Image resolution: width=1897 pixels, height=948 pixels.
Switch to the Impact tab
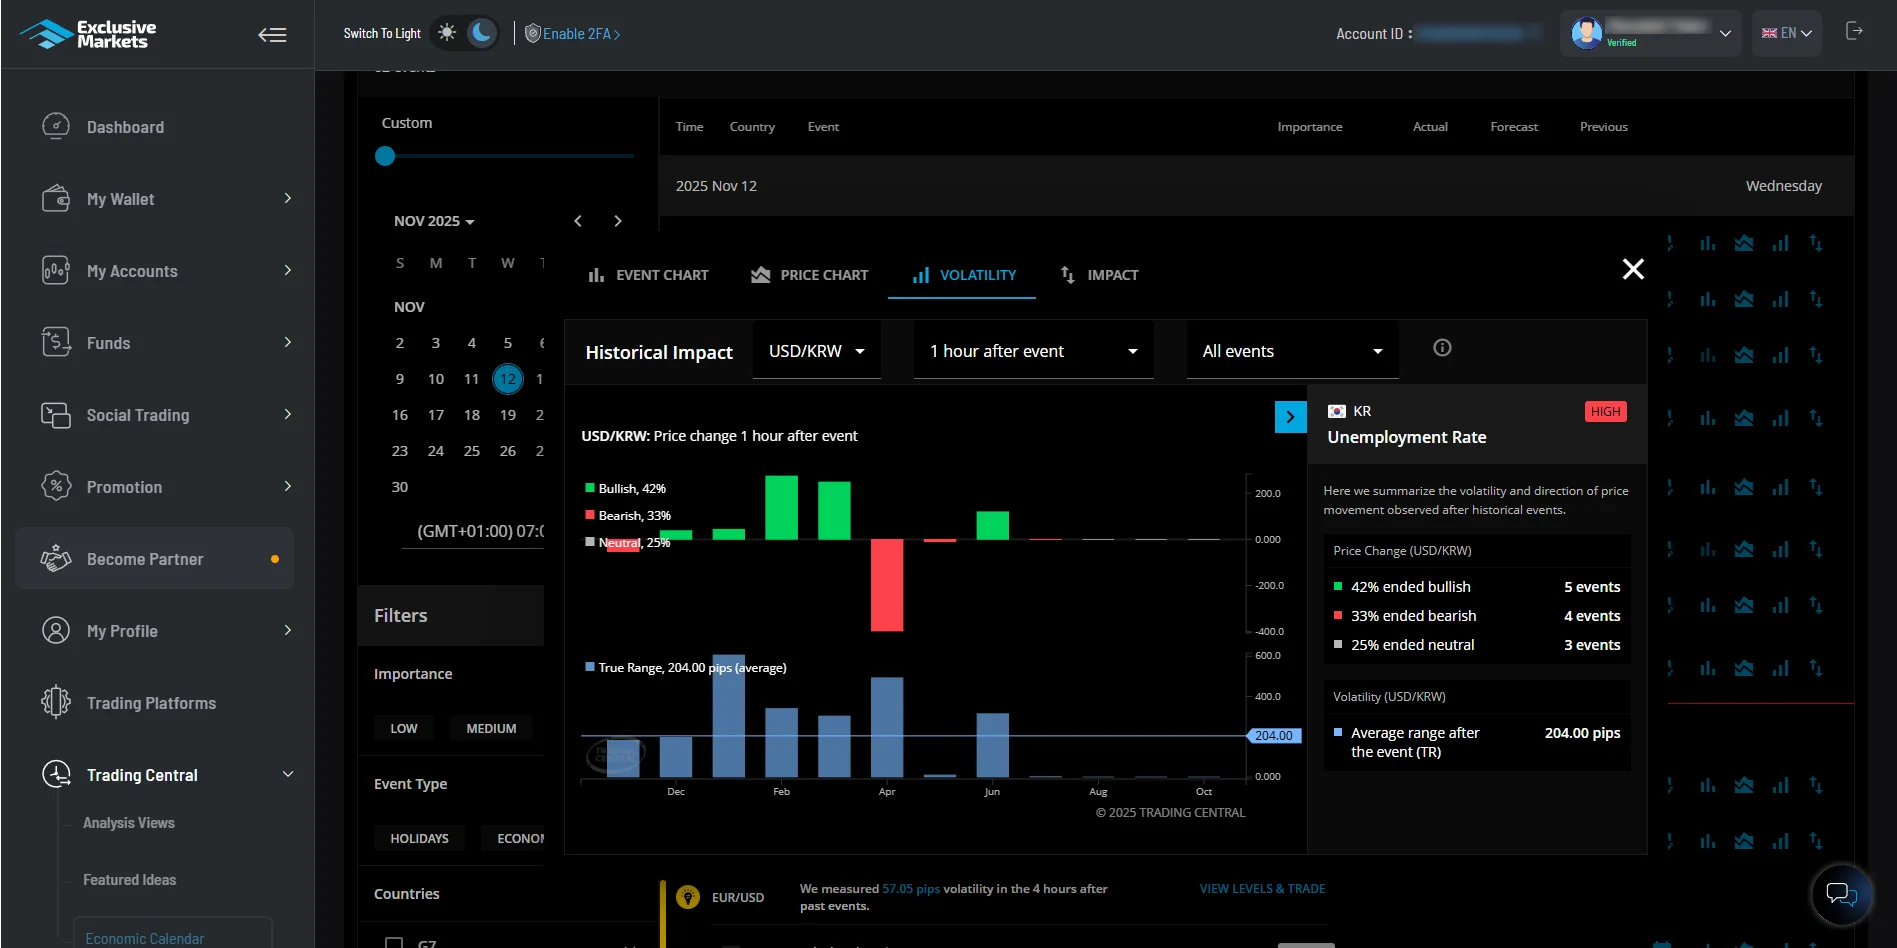click(1099, 275)
